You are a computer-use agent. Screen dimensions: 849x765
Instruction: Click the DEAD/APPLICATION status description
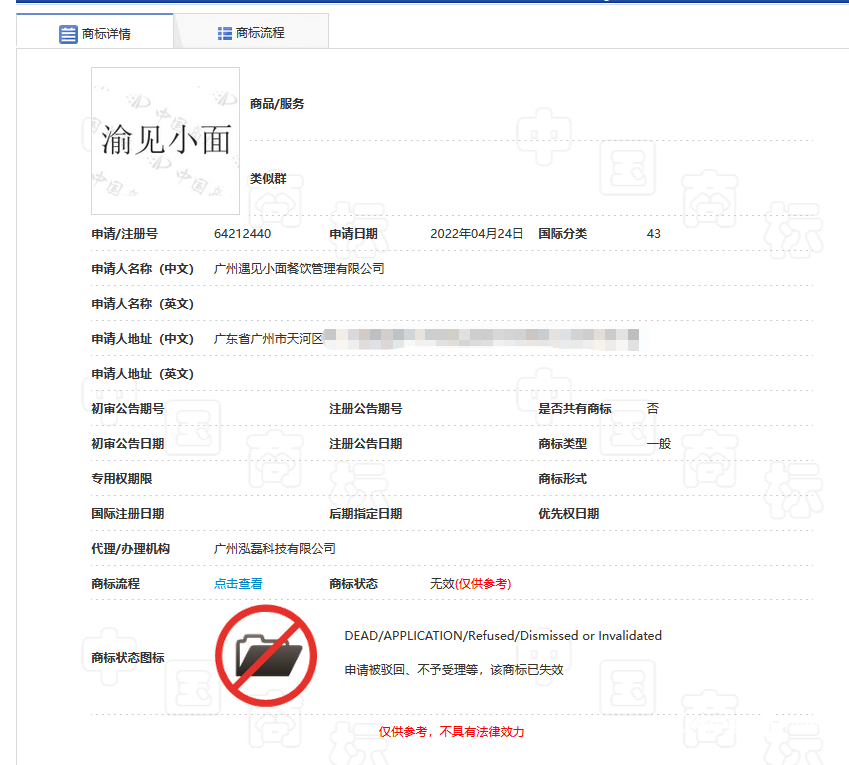pyautogui.click(x=503, y=636)
